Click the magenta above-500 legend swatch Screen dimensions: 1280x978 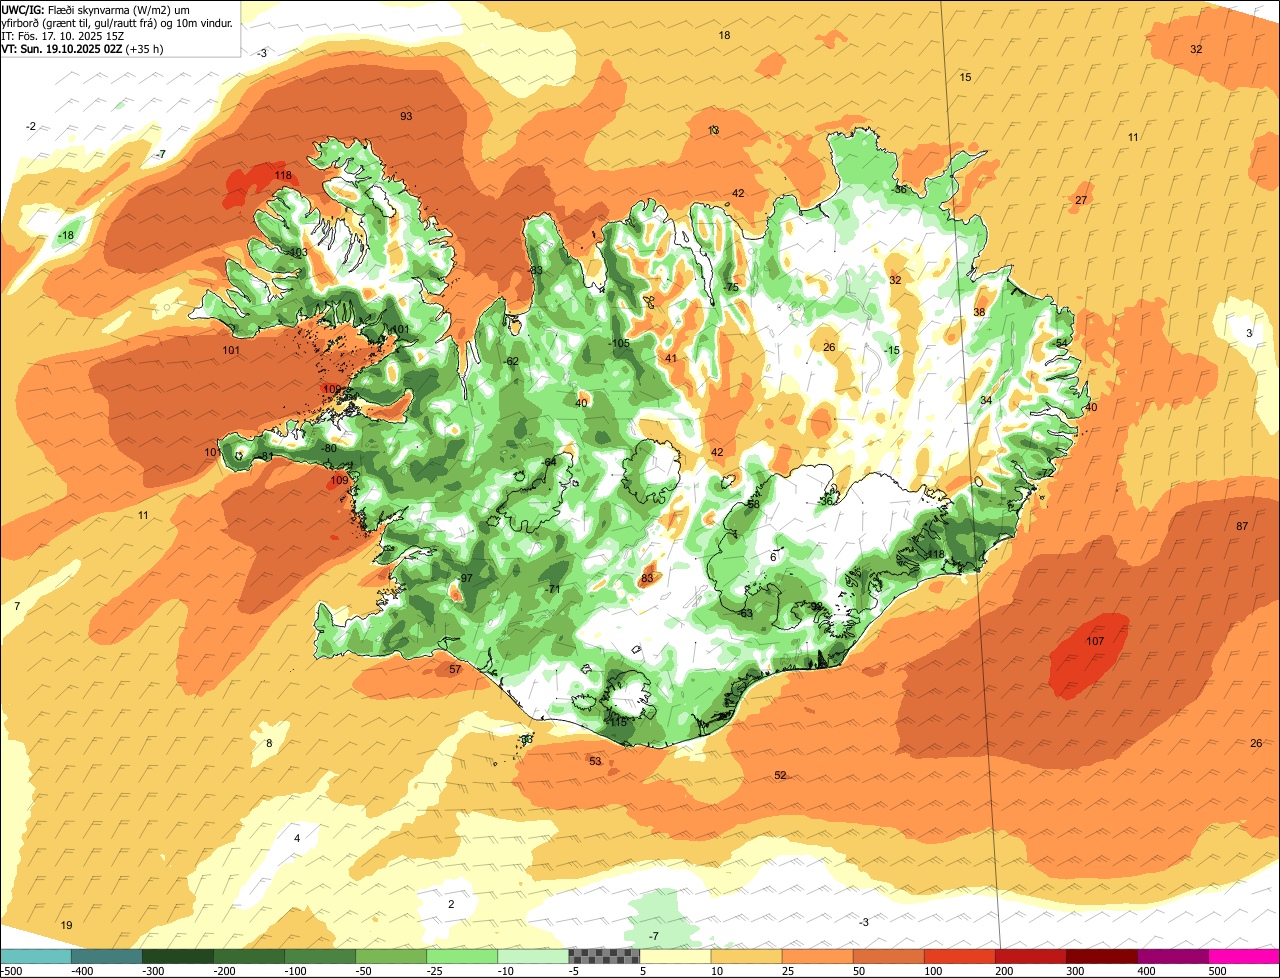tap(1244, 956)
